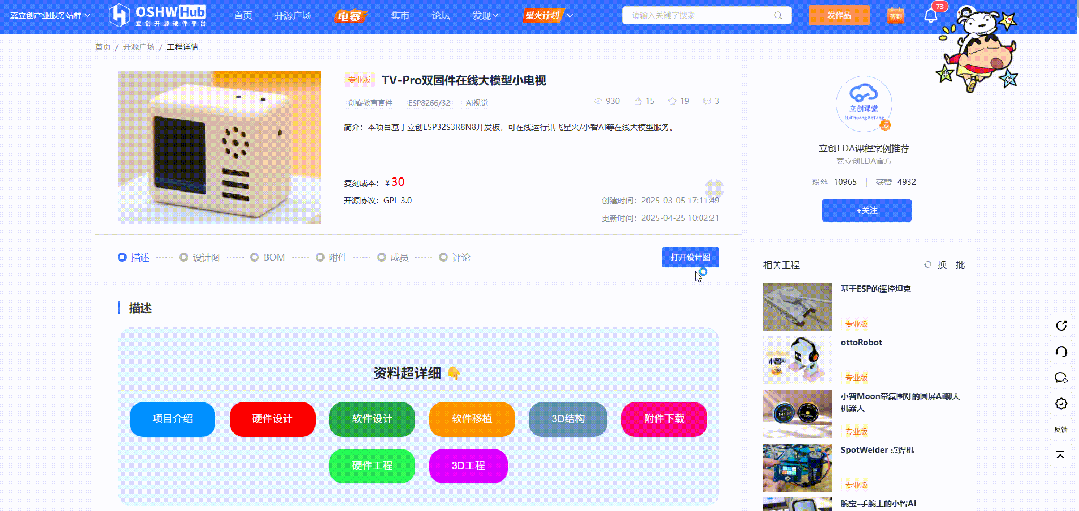Click the GPL 3.0 license text
The height and width of the screenshot is (511, 1079).
(x=398, y=200)
